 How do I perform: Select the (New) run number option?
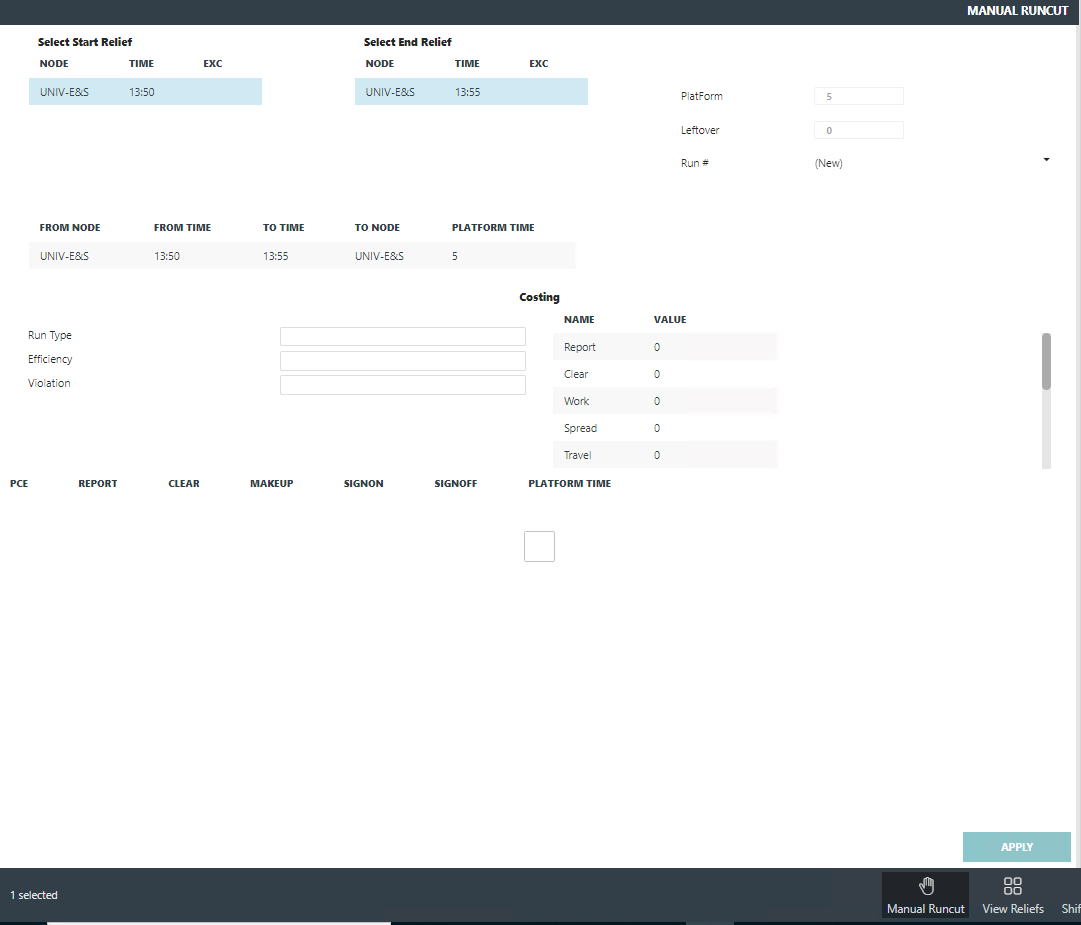(828, 163)
